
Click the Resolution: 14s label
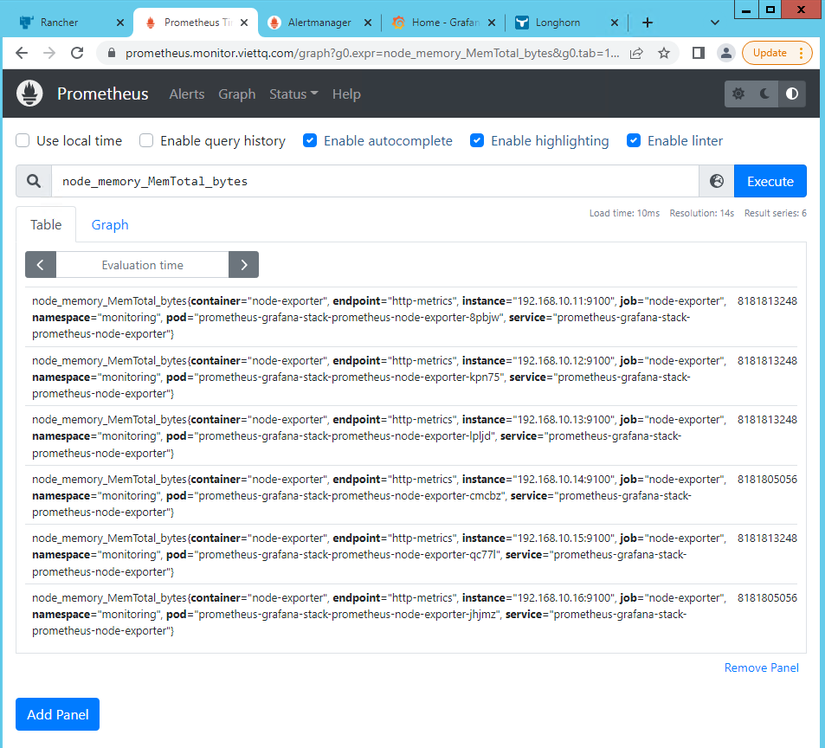click(701, 213)
